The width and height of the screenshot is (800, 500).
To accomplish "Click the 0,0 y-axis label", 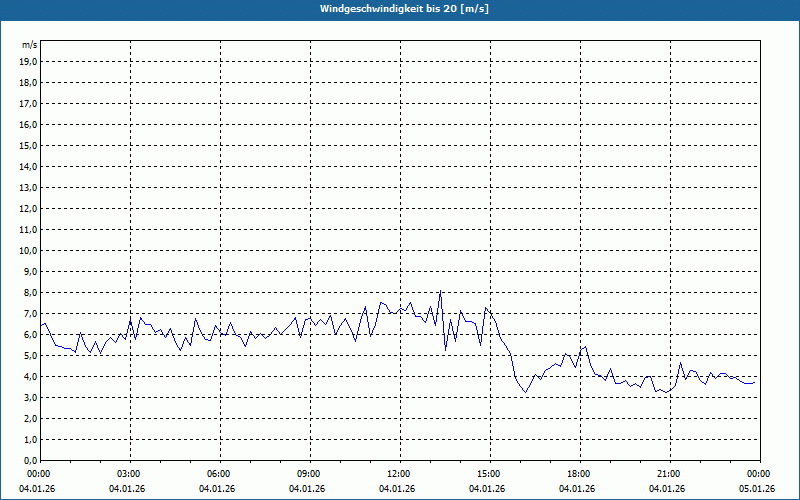I will pyautogui.click(x=29, y=460).
